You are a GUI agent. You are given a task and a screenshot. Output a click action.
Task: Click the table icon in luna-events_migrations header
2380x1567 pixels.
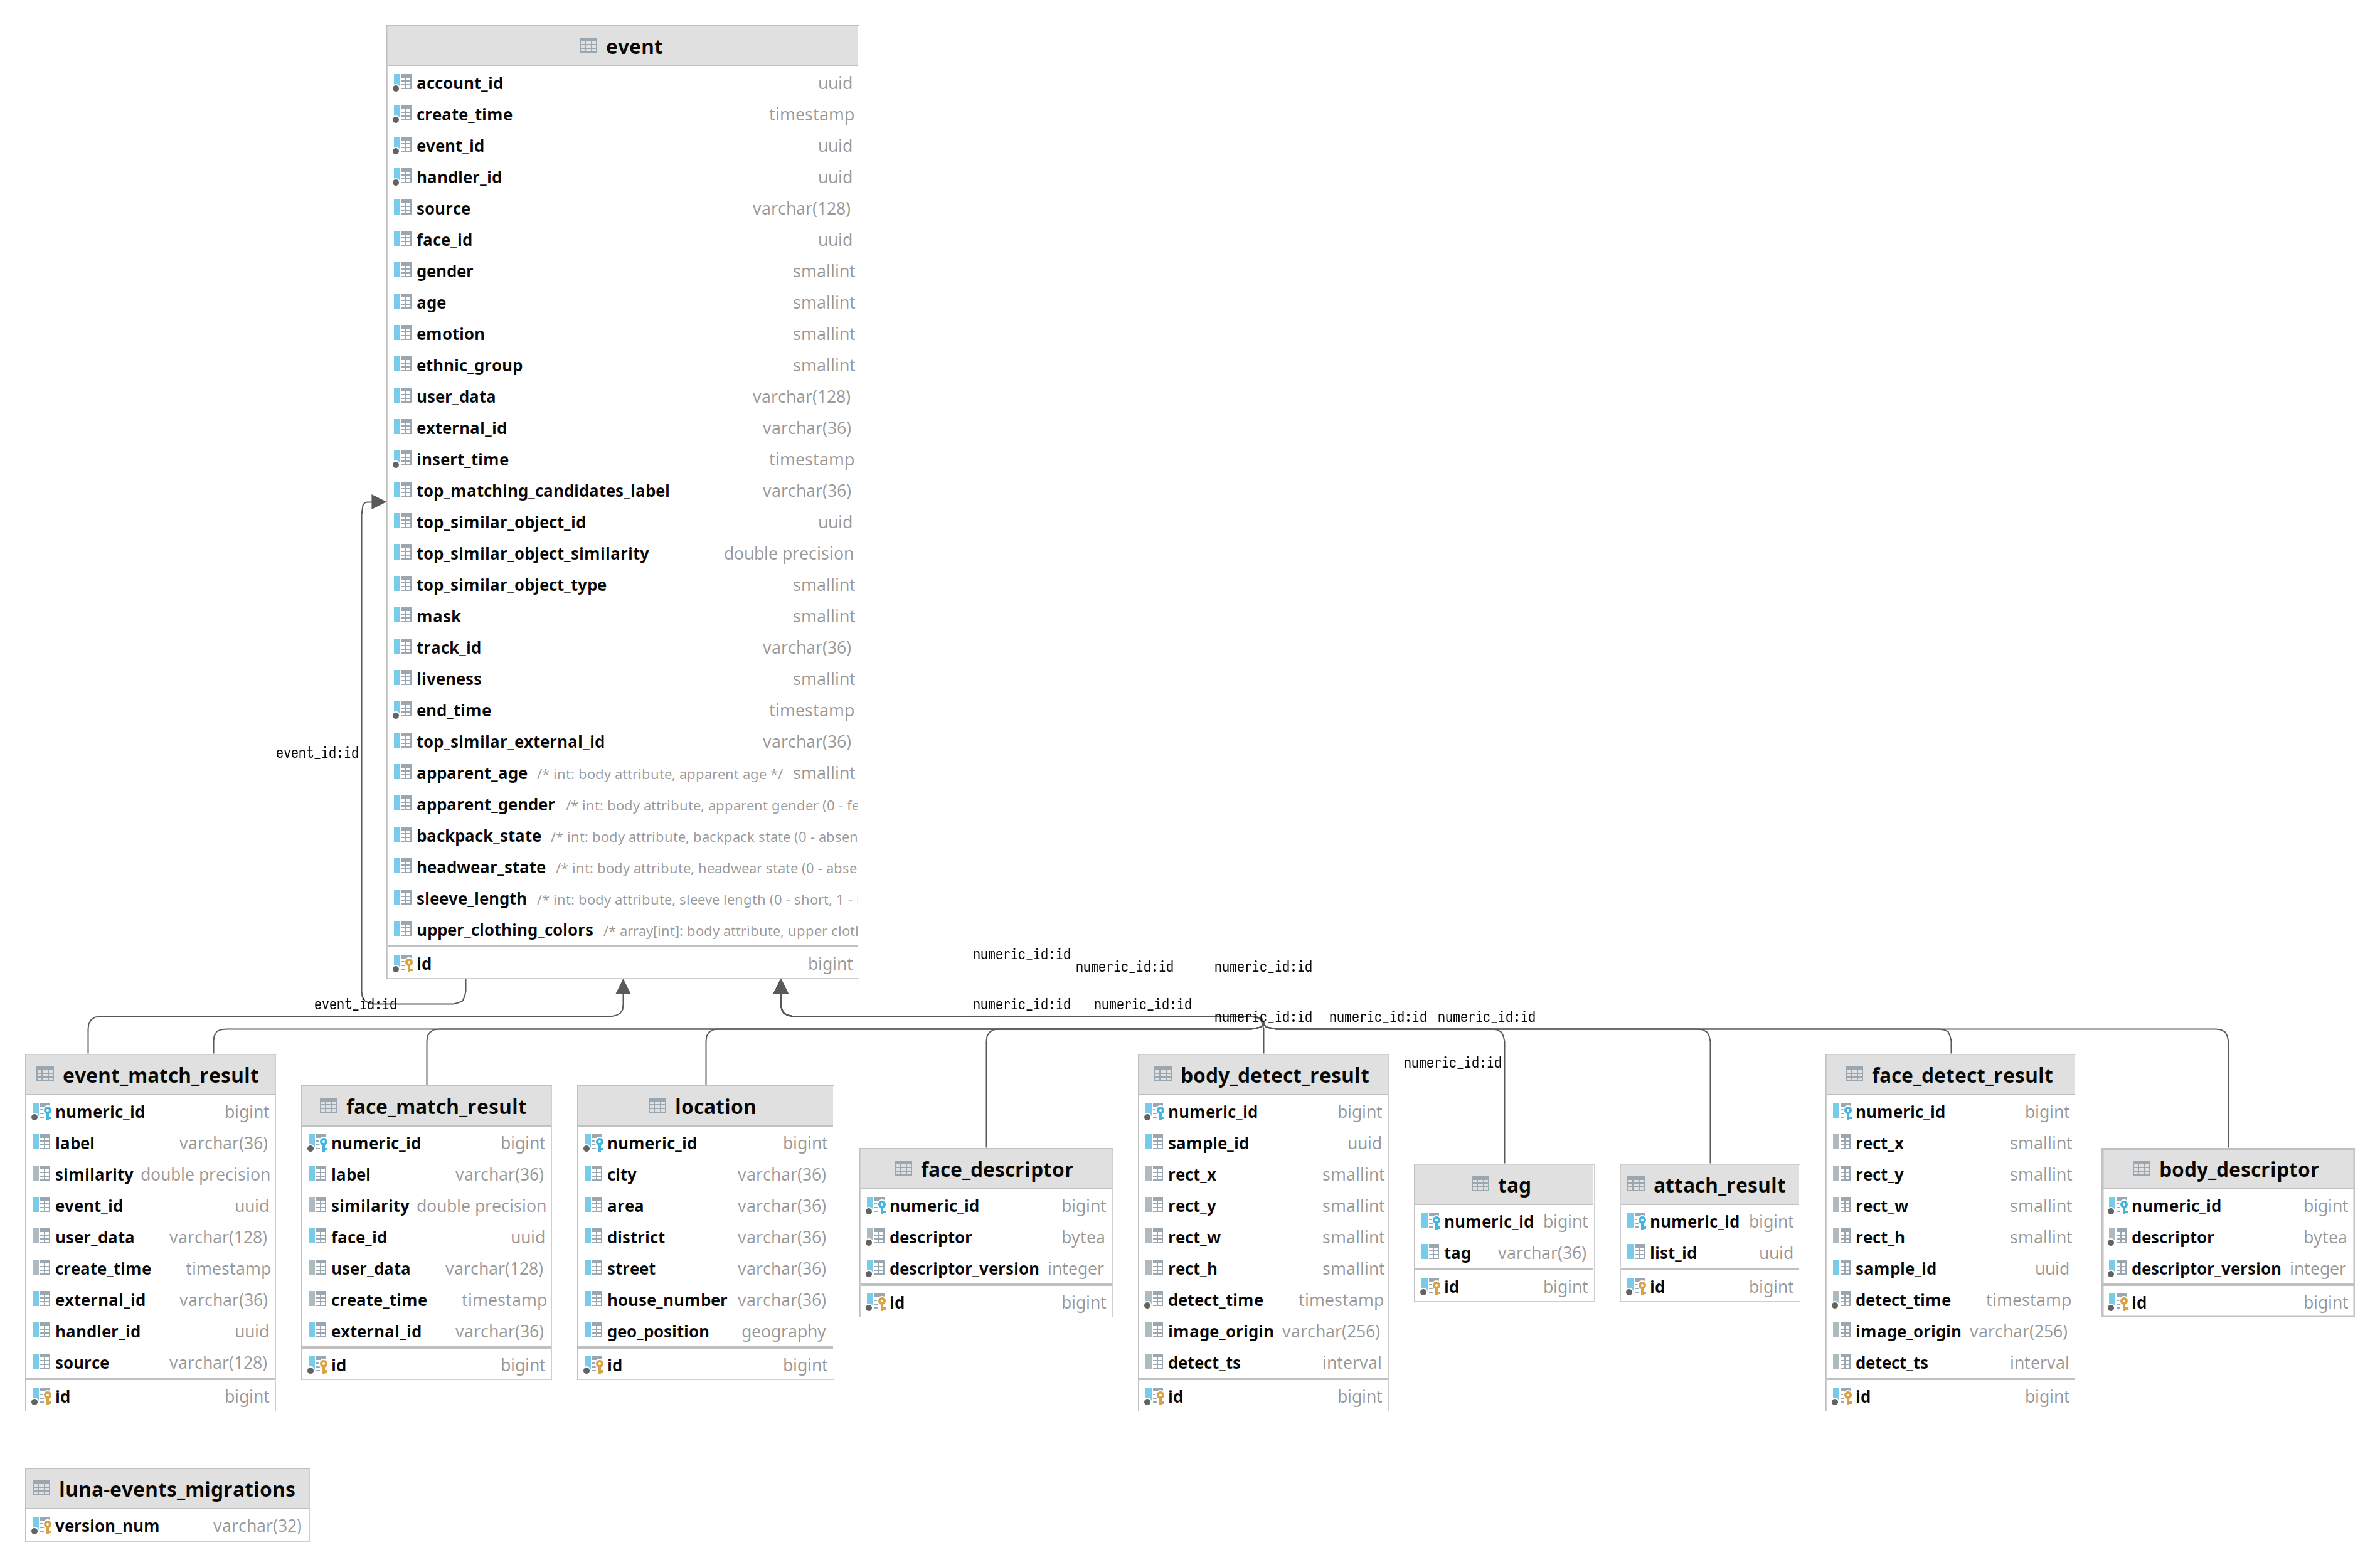coord(41,1489)
